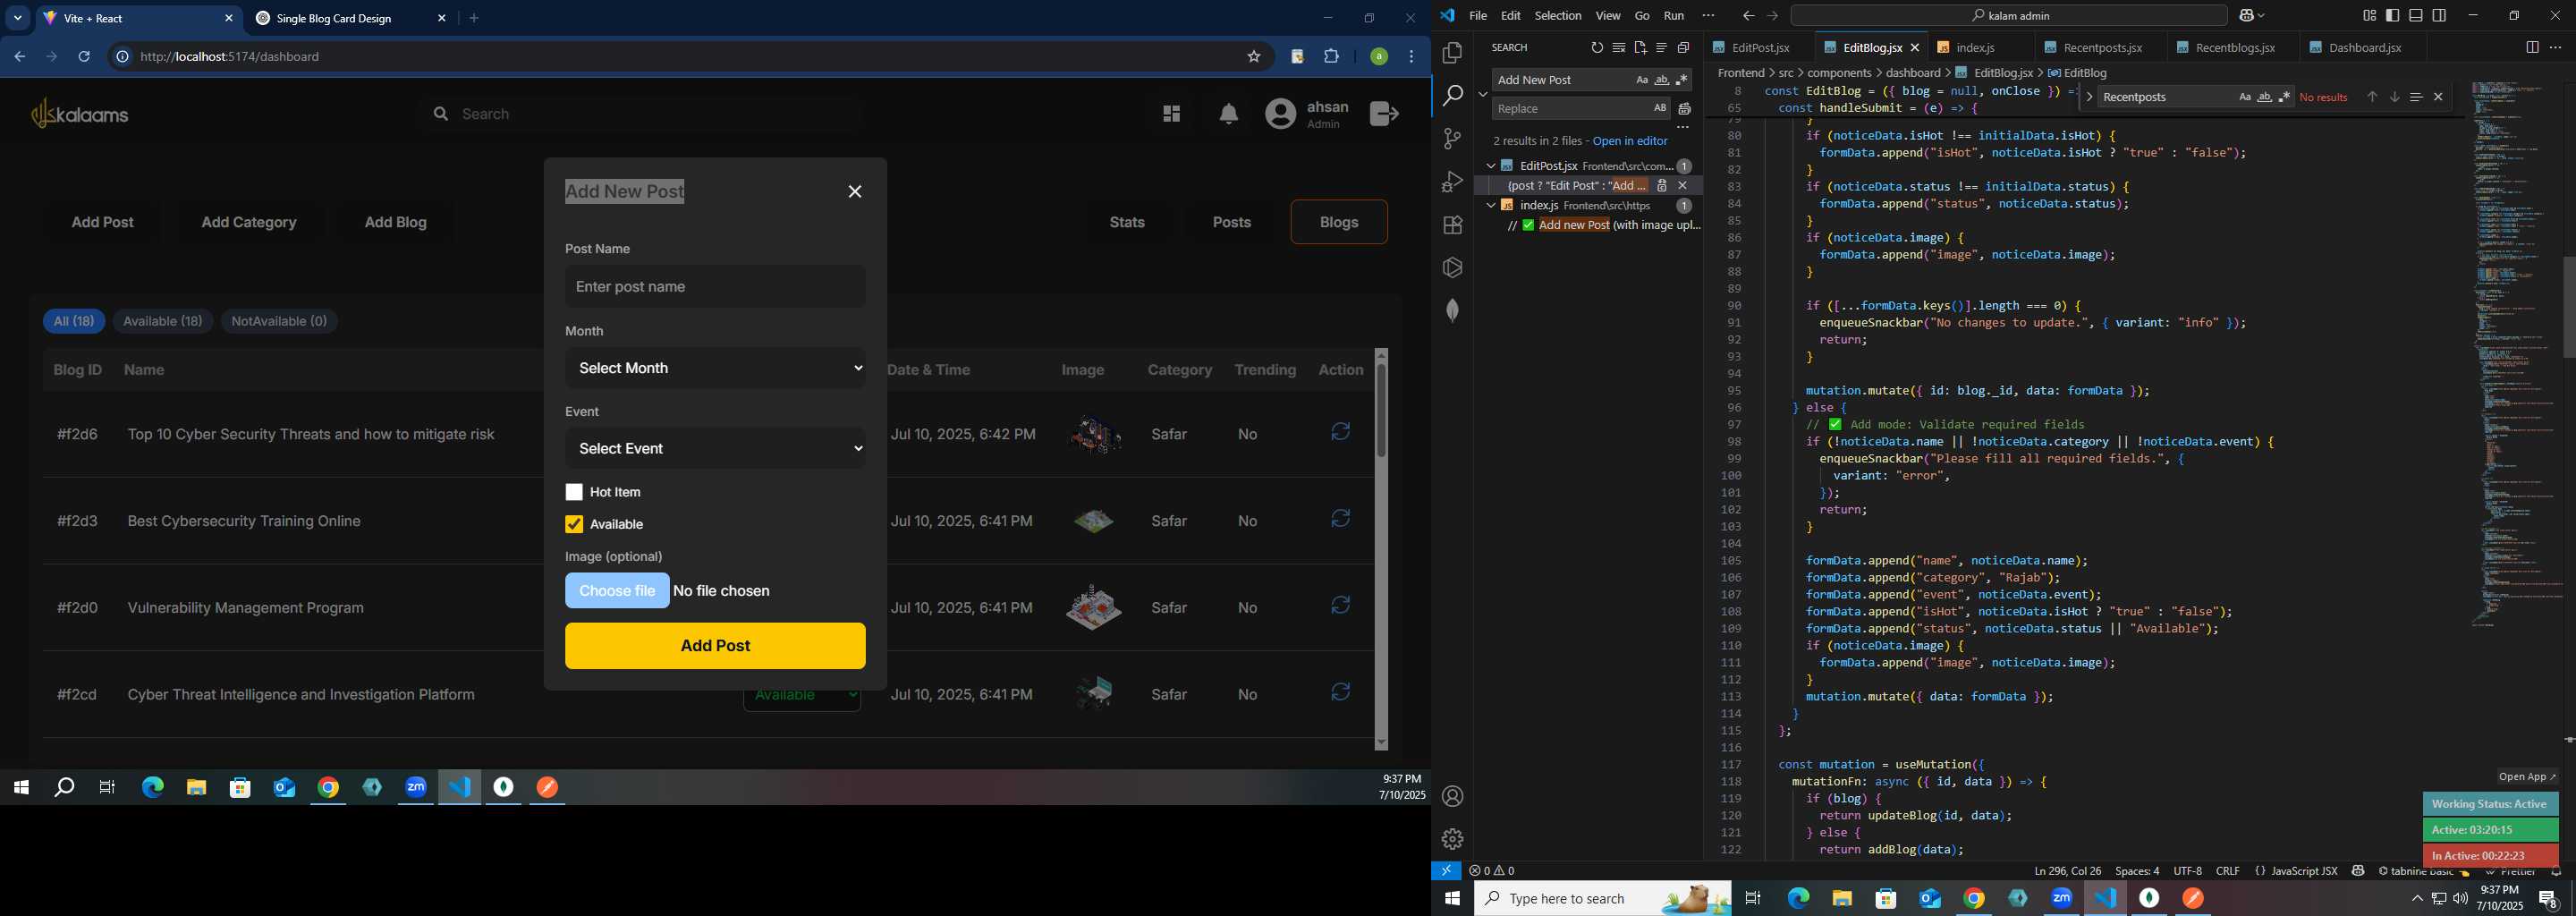Viewport: 2576px width, 916px height.
Task: Click the logout icon beside ahsan Admin
Action: tap(1384, 114)
